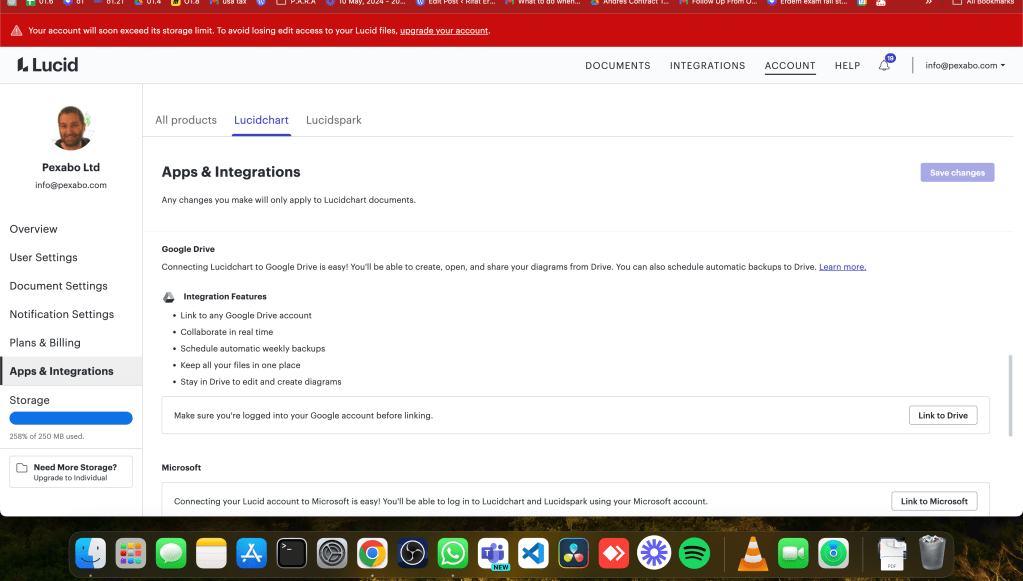The height and width of the screenshot is (581, 1023).
Task: Click Schedule automatic weekly backups text
Action: (252, 349)
